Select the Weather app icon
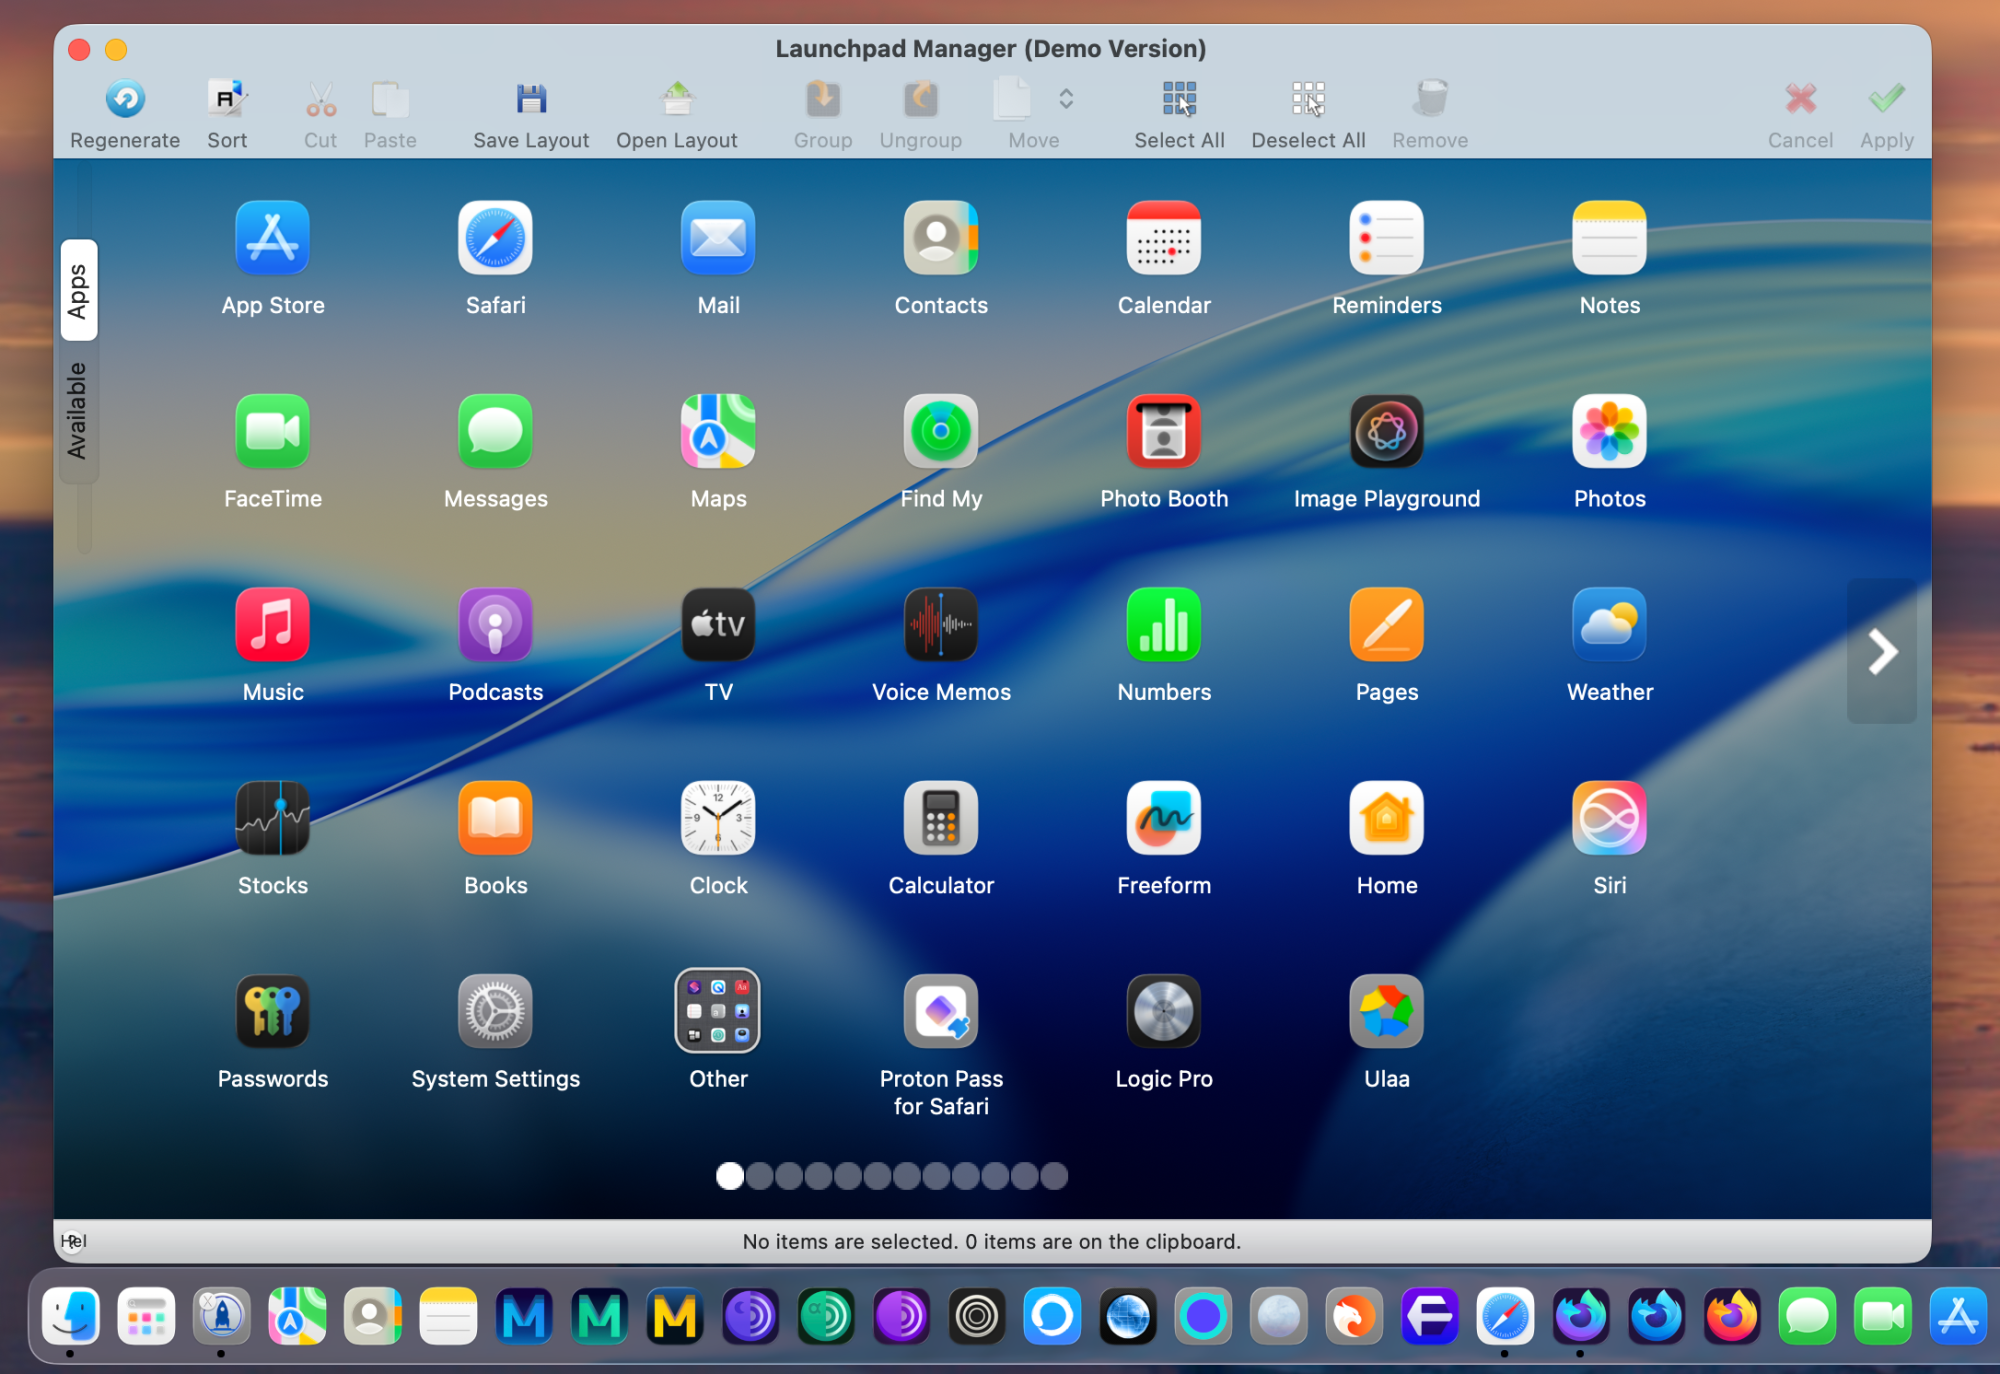2000x1374 pixels. [x=1609, y=624]
